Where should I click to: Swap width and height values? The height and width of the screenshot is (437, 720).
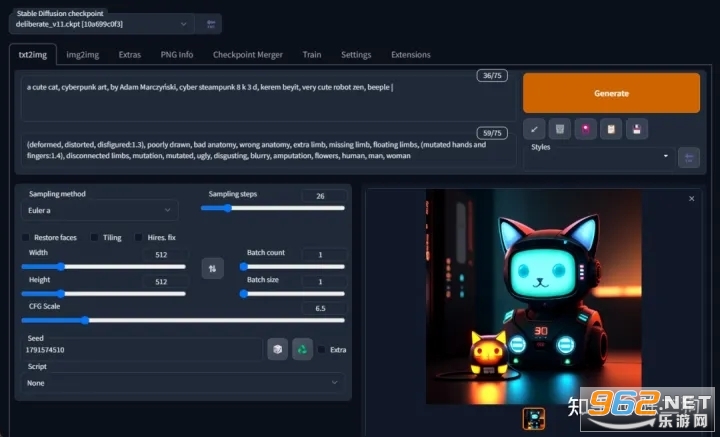[x=212, y=269]
